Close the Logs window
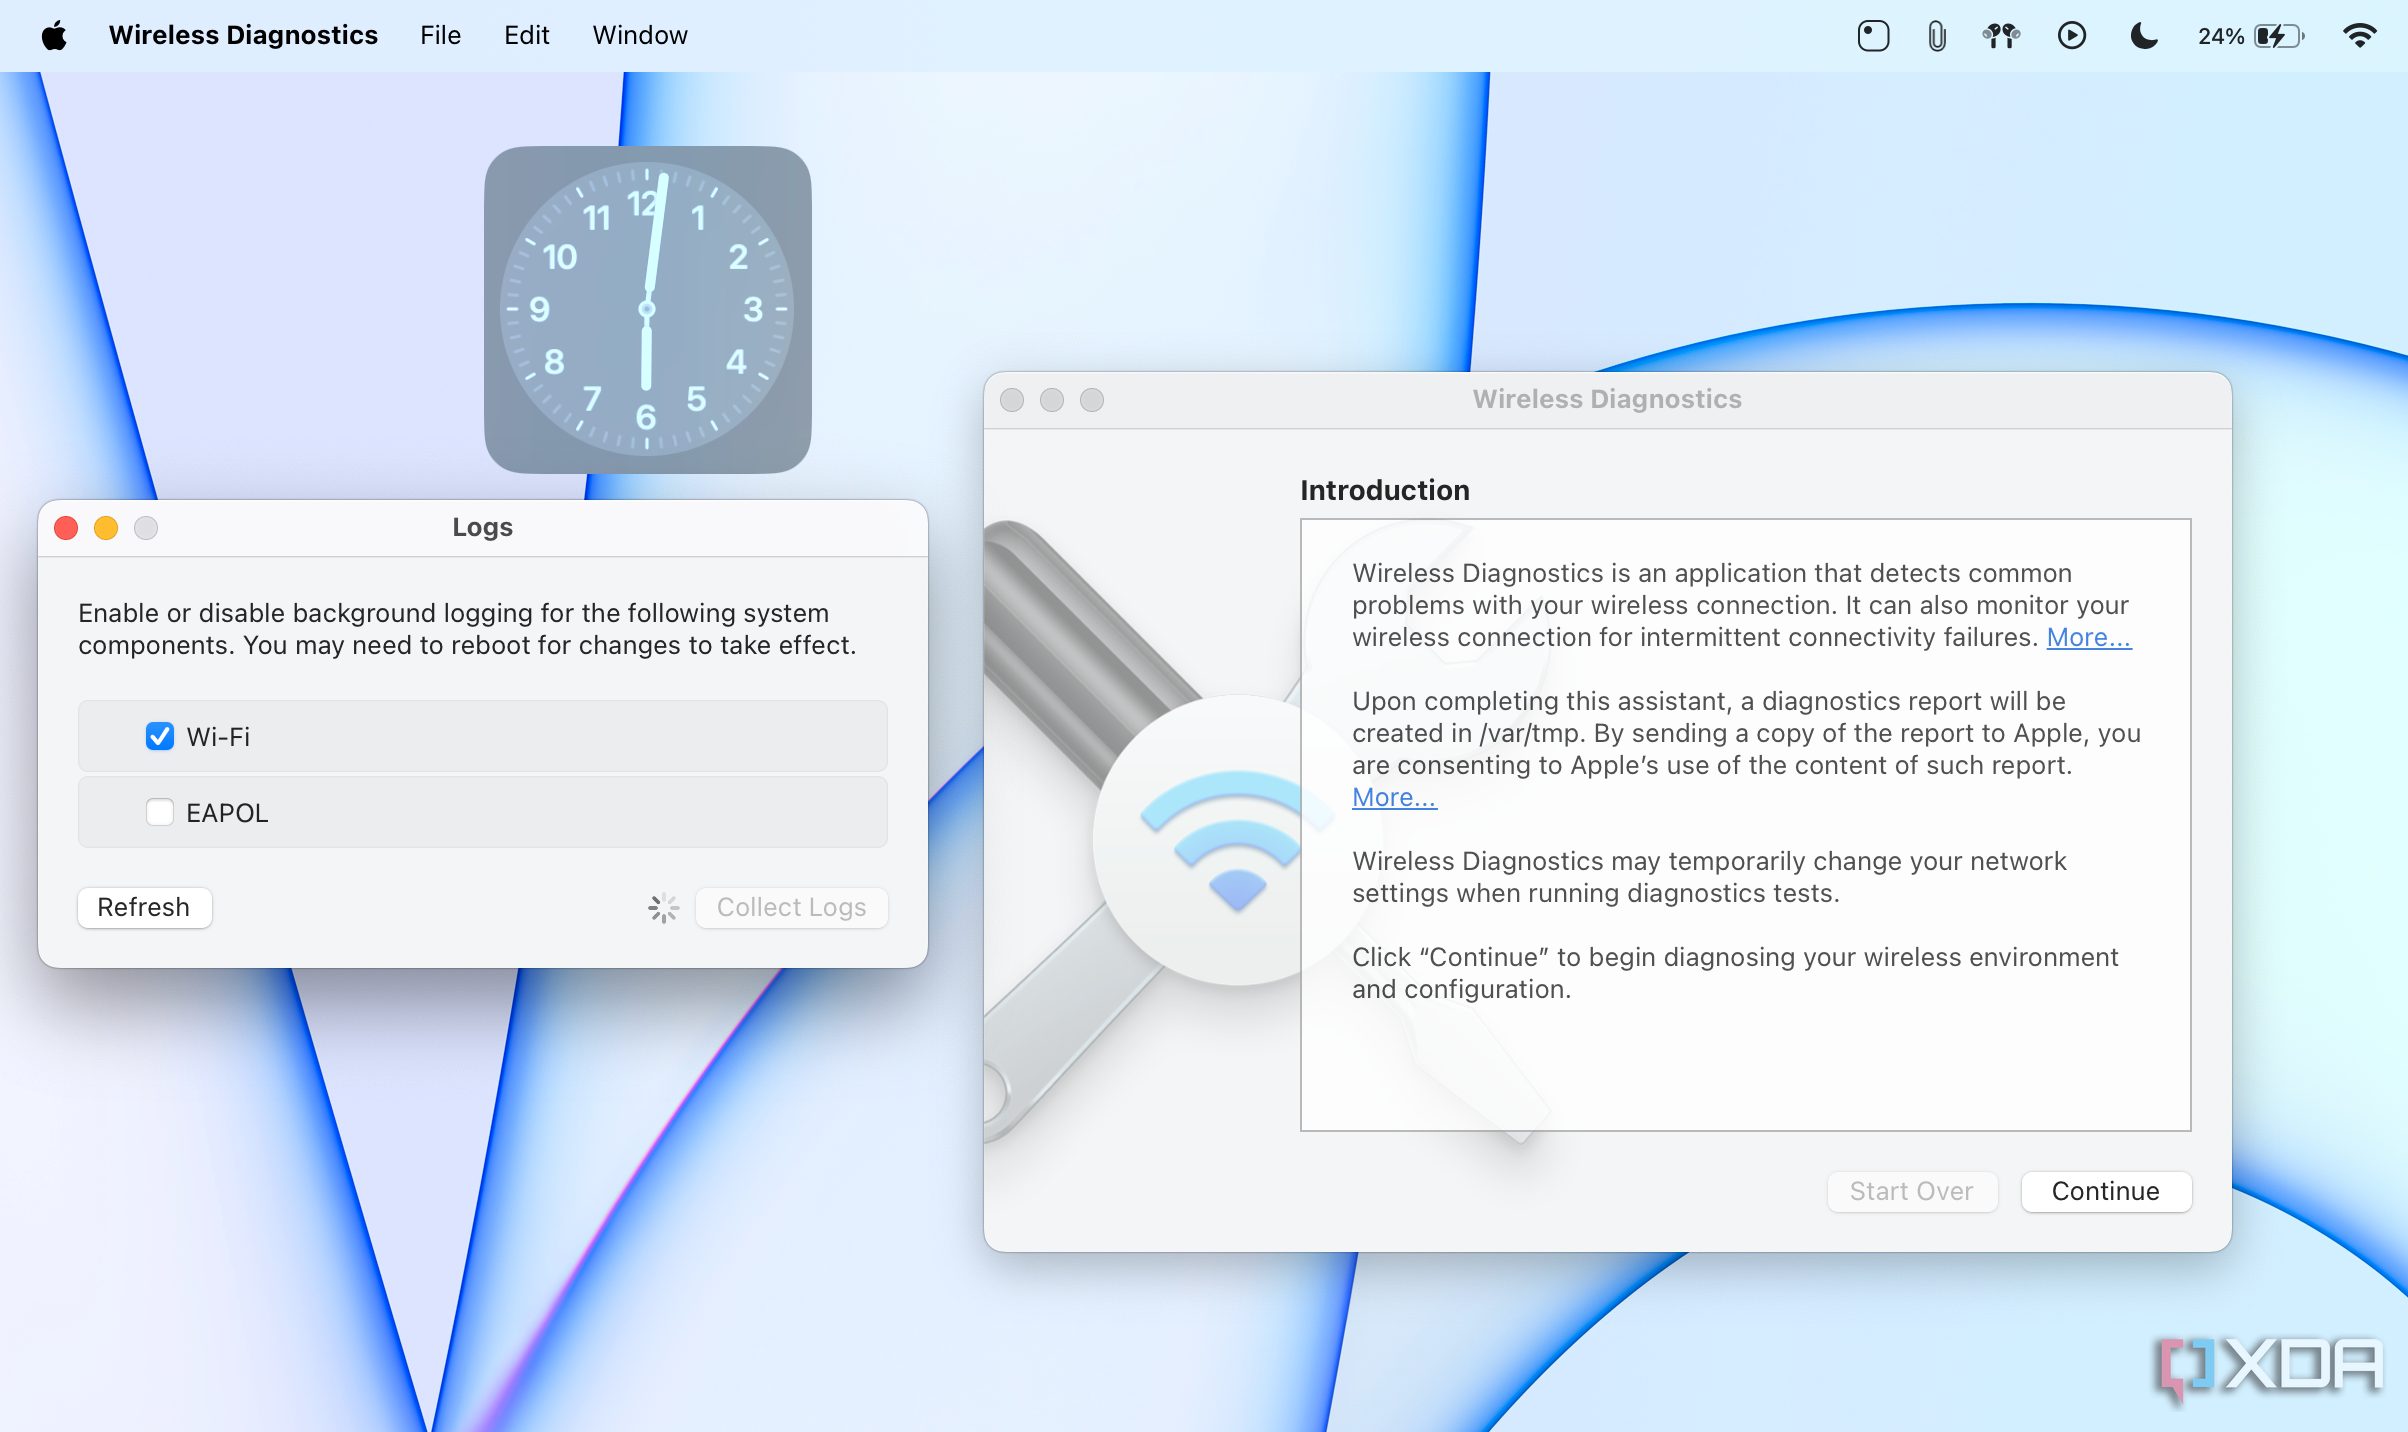This screenshot has width=2408, height=1432. (x=66, y=528)
